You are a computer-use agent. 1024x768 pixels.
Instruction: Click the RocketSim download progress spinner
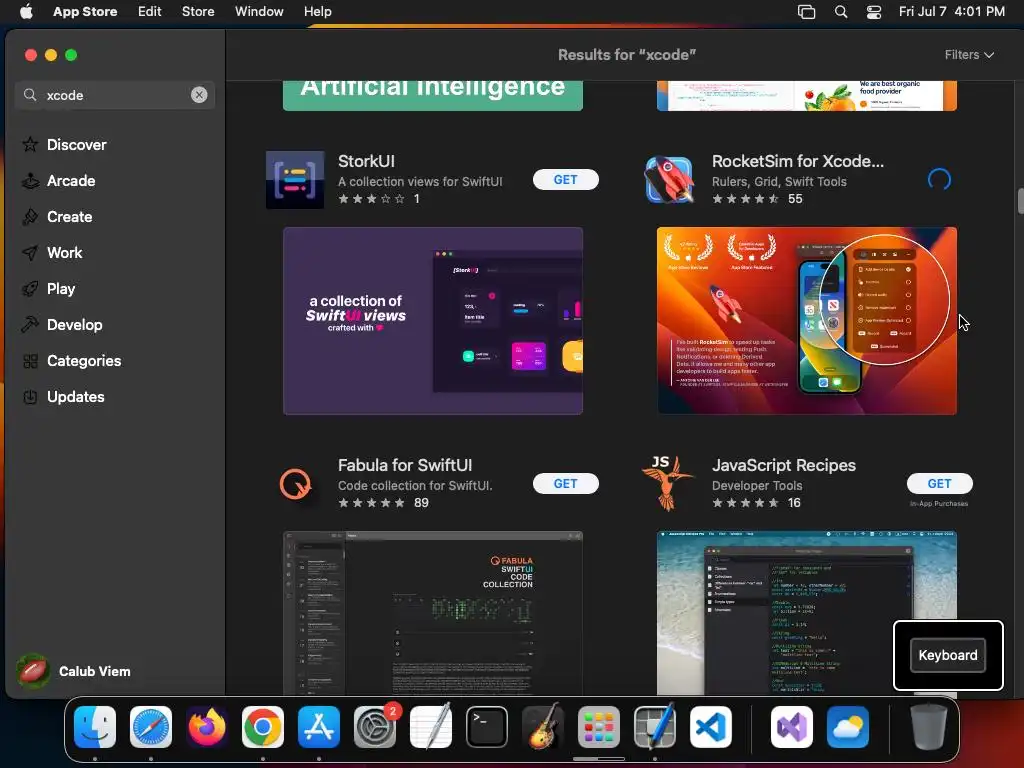[939, 180]
